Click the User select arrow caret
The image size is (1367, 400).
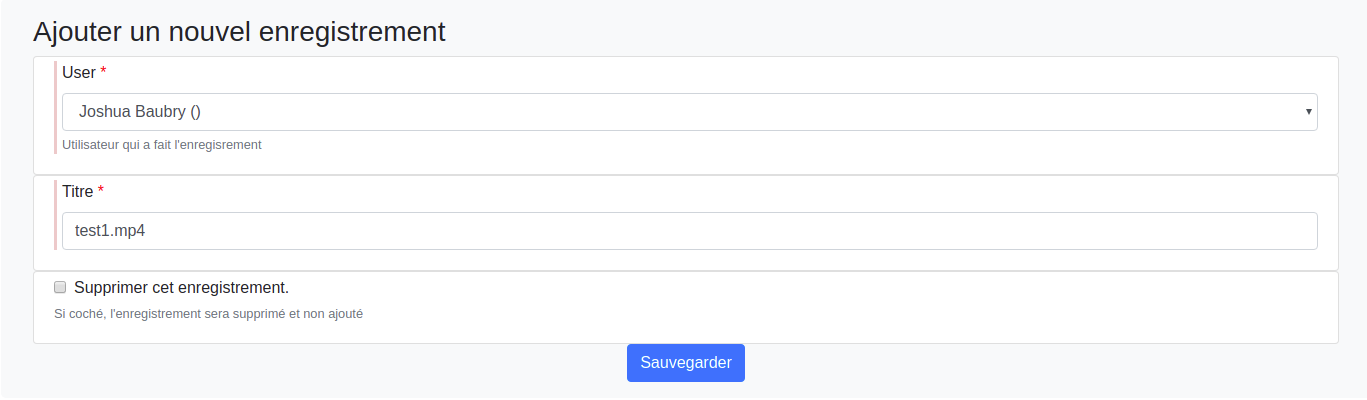pyautogui.click(x=1308, y=112)
